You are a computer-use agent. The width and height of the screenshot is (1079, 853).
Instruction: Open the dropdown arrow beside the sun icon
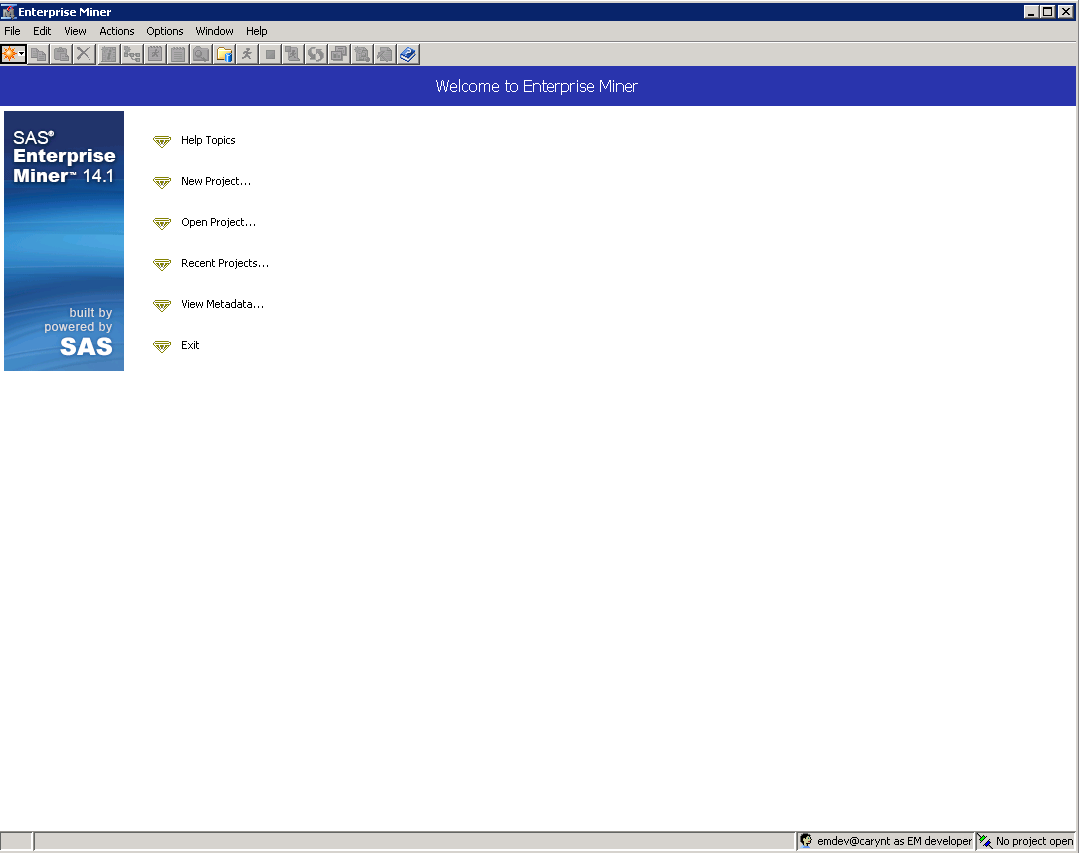click(x=22, y=54)
